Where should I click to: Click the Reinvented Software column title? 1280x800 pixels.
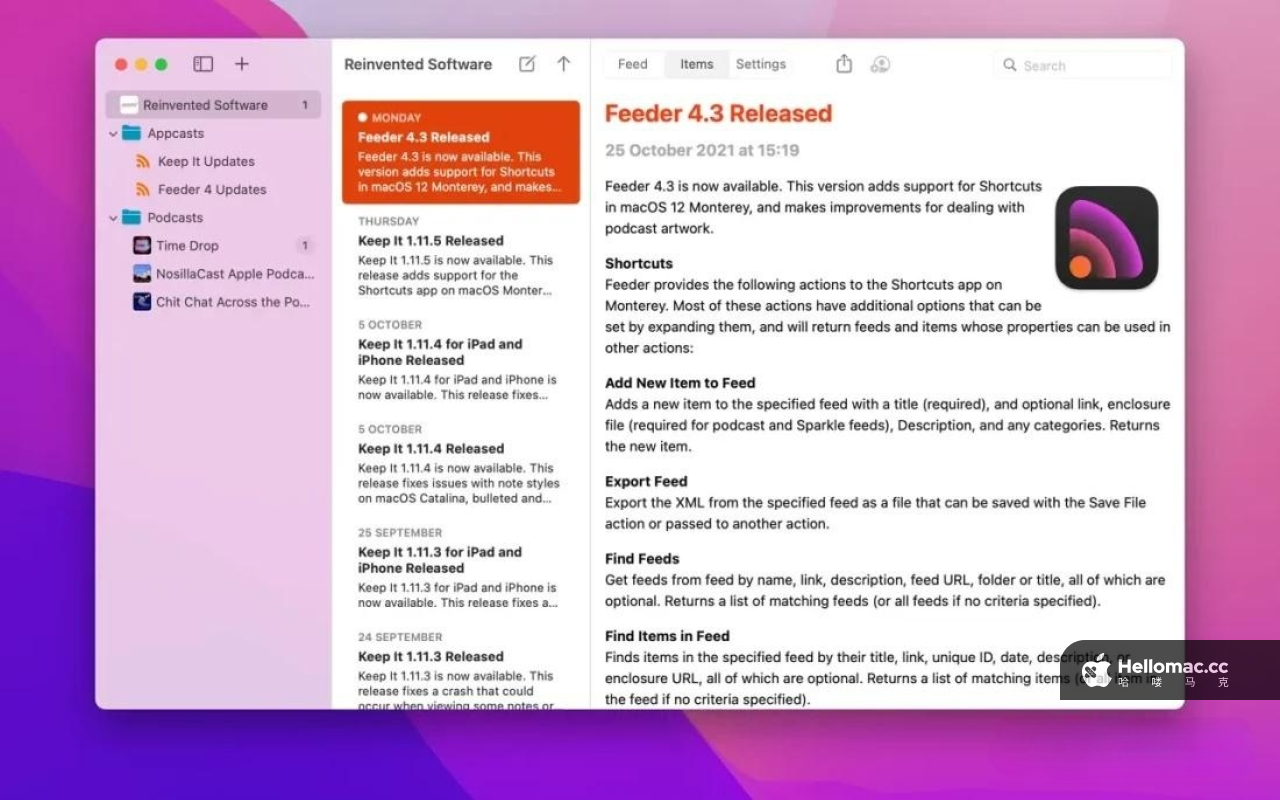click(418, 64)
